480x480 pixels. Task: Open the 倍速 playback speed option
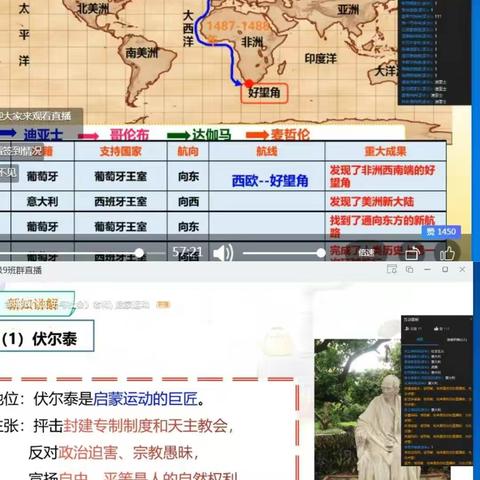(366, 253)
